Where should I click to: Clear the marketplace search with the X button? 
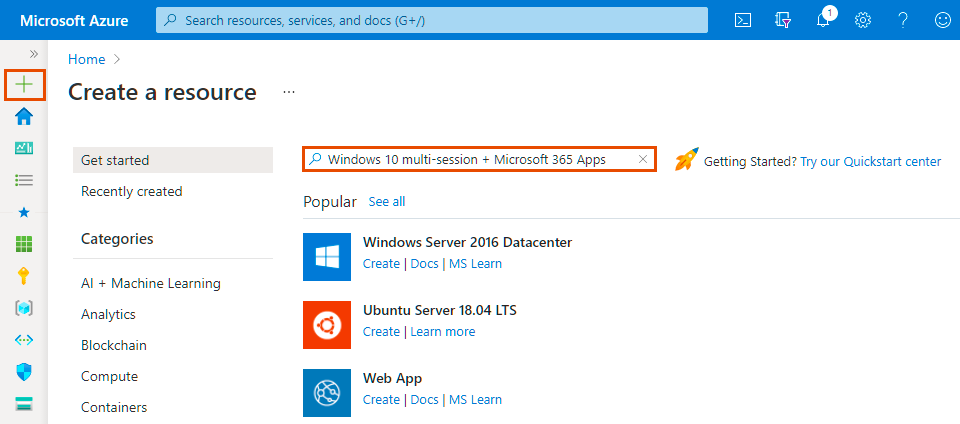tap(643, 160)
